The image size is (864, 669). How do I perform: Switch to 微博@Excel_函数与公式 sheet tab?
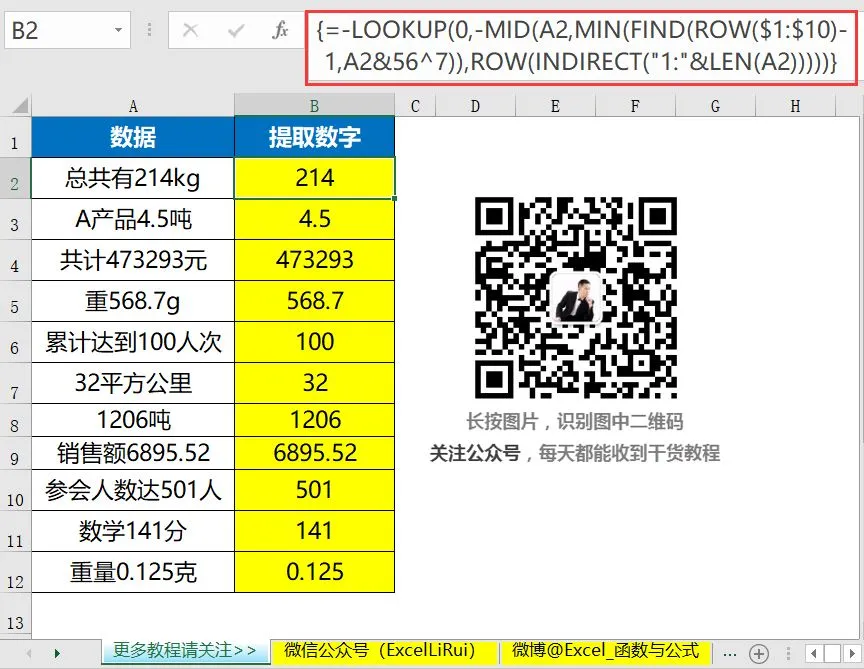pos(605,651)
